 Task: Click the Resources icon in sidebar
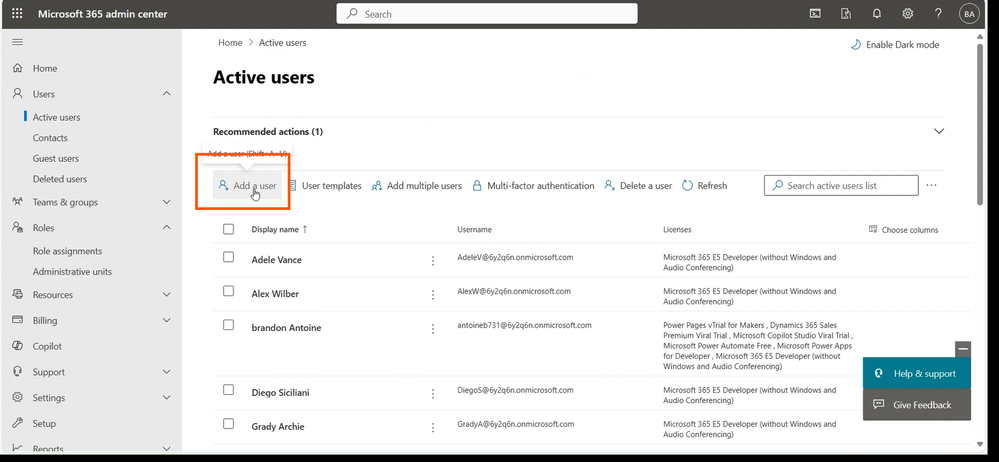18,294
